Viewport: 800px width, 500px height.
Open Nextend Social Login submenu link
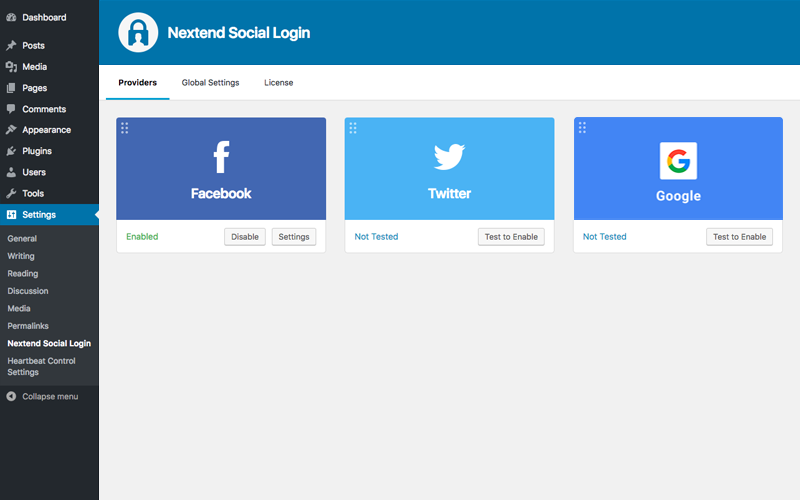click(x=49, y=343)
